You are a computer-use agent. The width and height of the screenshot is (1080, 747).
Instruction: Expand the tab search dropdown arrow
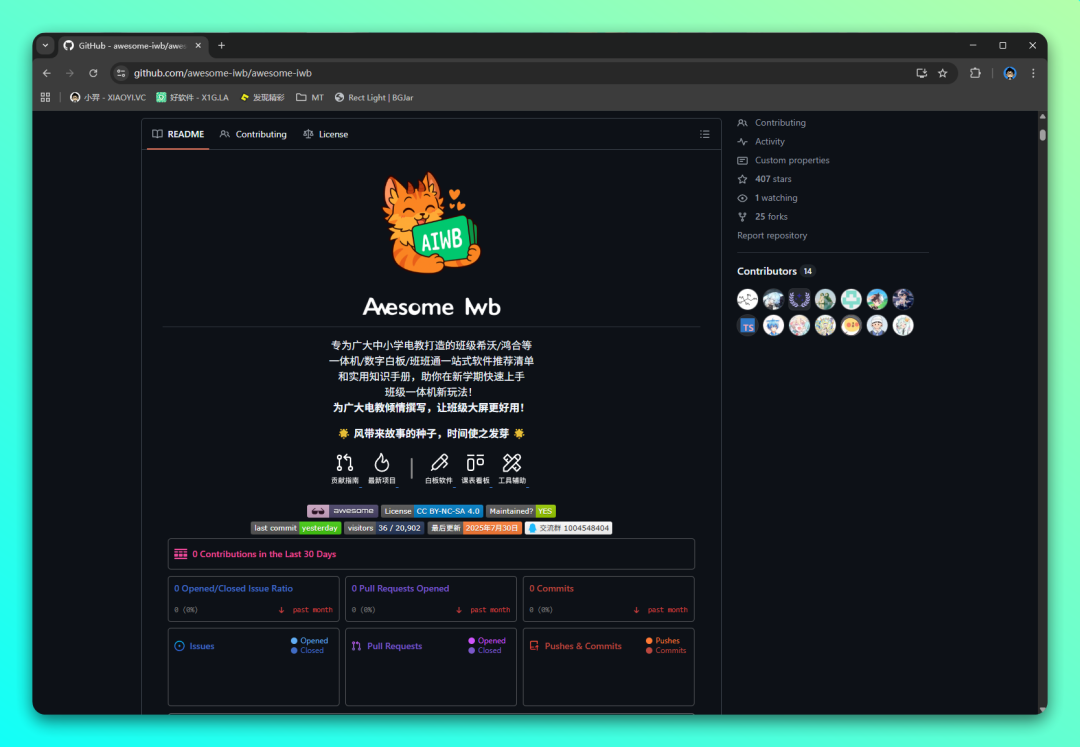45,45
